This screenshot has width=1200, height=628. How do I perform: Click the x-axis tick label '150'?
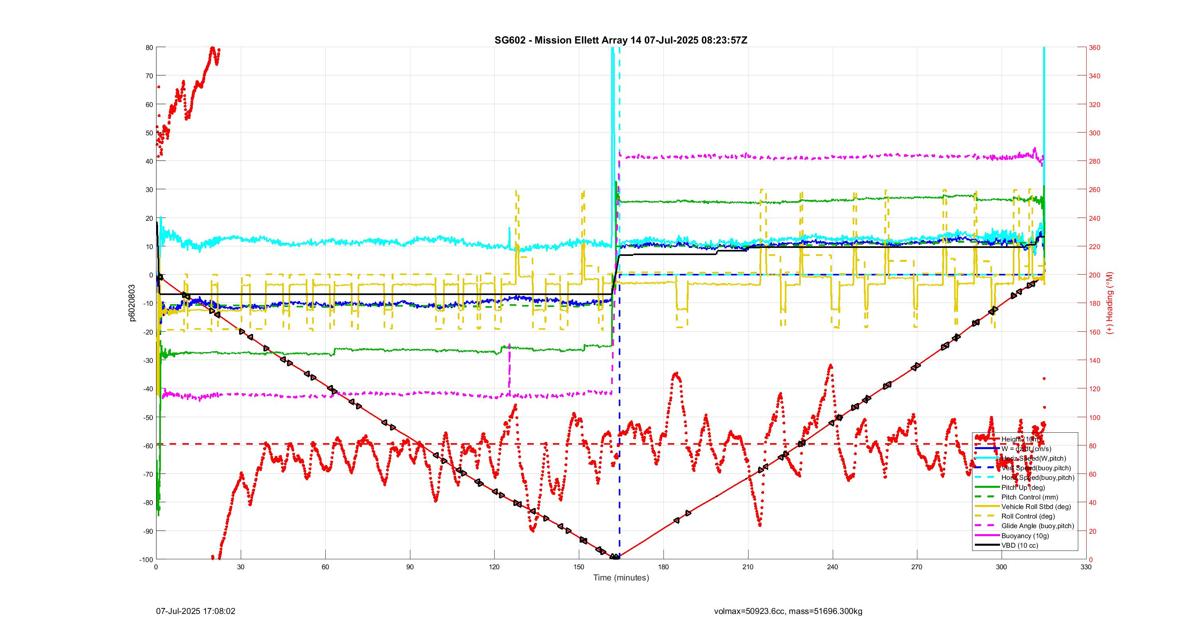point(579,567)
